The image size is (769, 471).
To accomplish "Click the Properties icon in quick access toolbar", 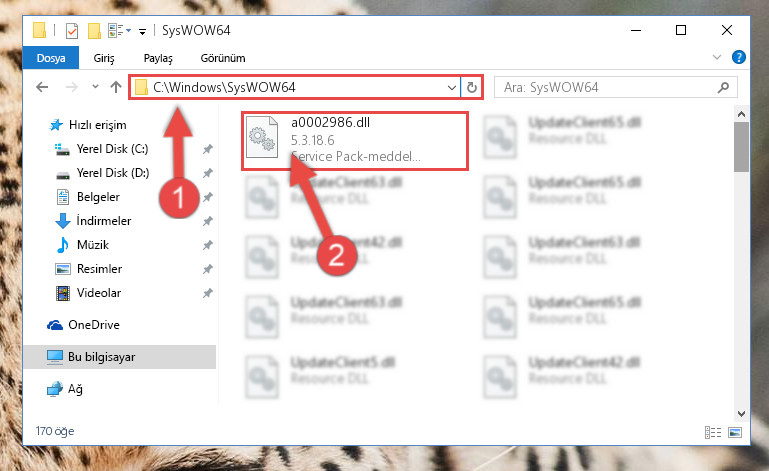I will (x=72, y=30).
